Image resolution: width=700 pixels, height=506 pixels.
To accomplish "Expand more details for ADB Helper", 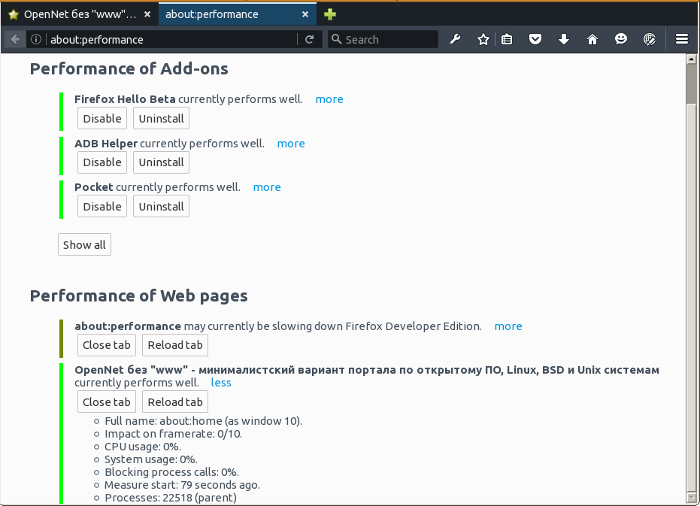I will [291, 143].
